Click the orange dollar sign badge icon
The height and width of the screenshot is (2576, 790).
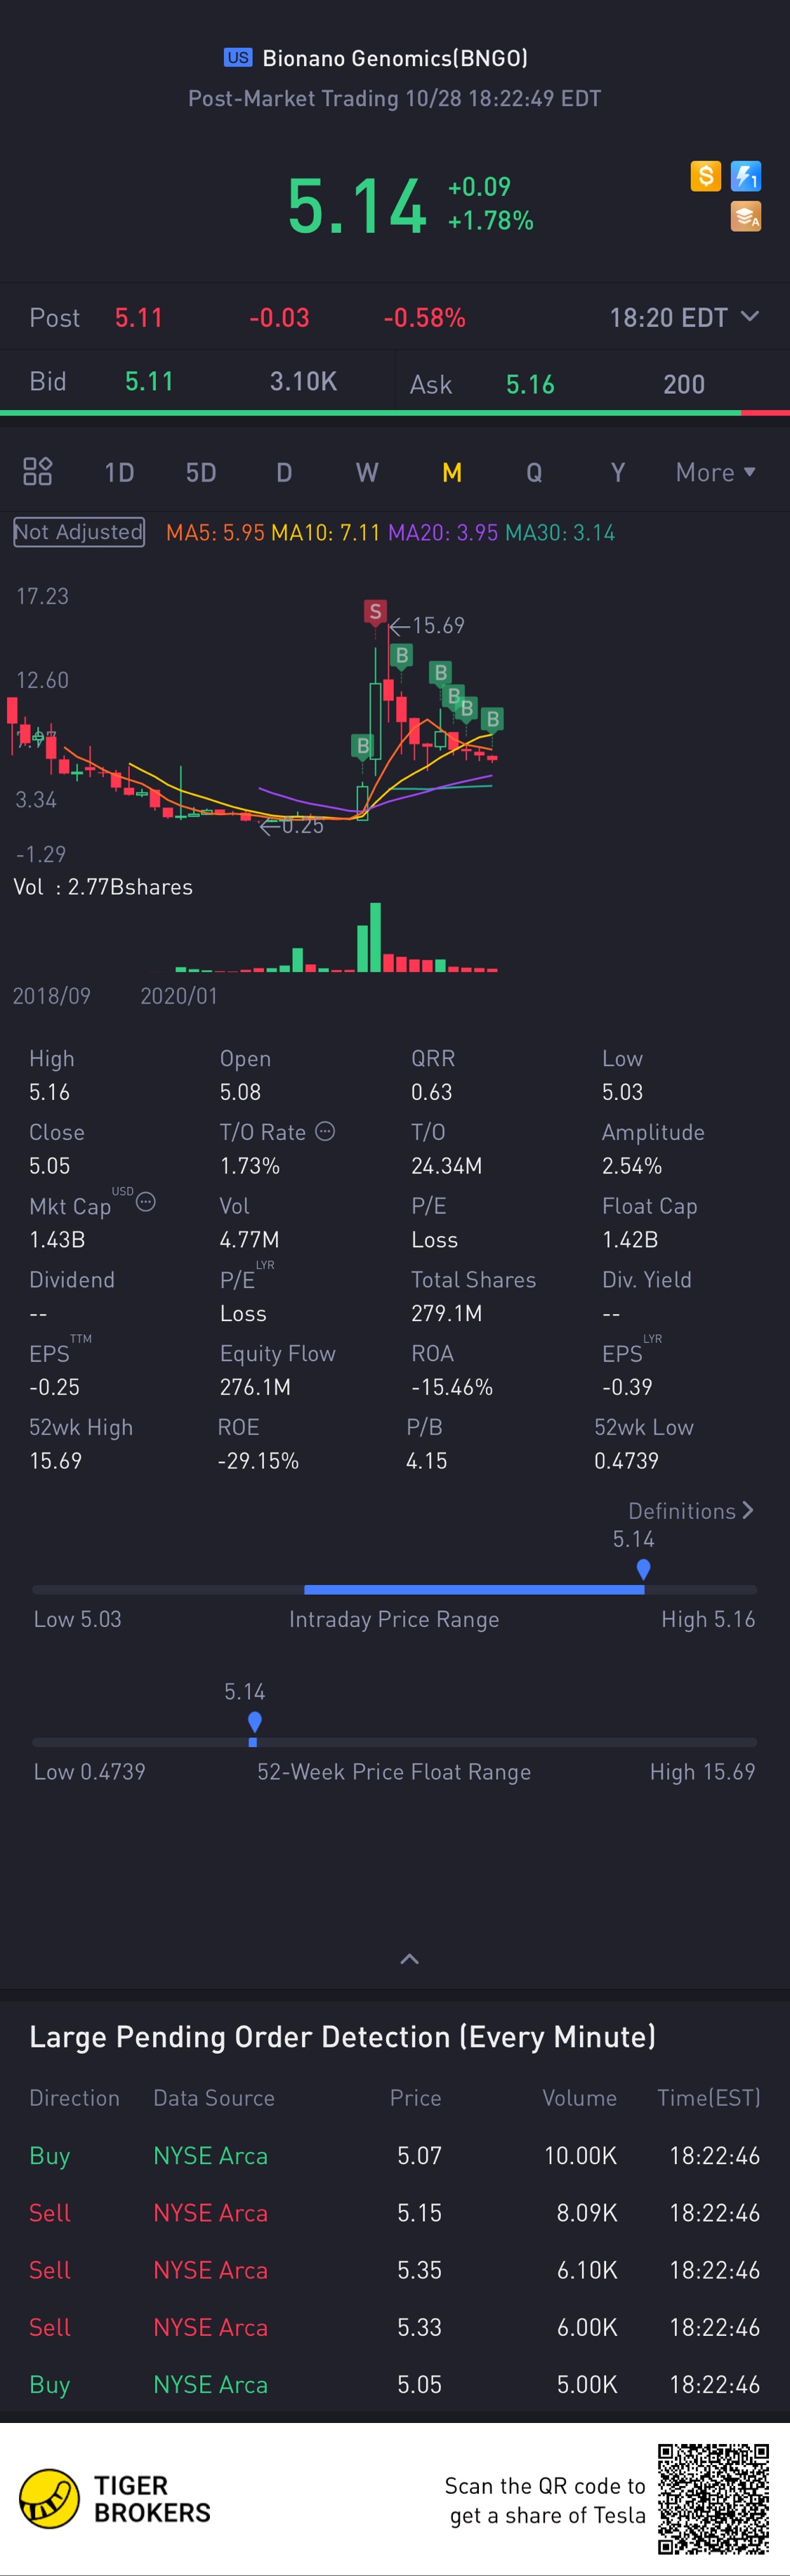[705, 176]
